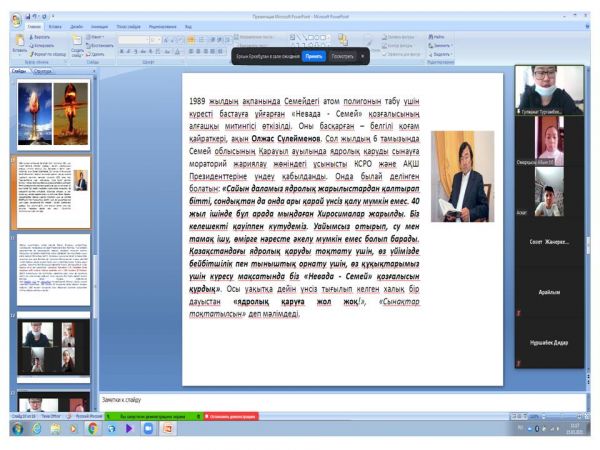Click Internet Explorer taskbar icon
Viewport: 600px width, 450px height.
(x=36, y=428)
